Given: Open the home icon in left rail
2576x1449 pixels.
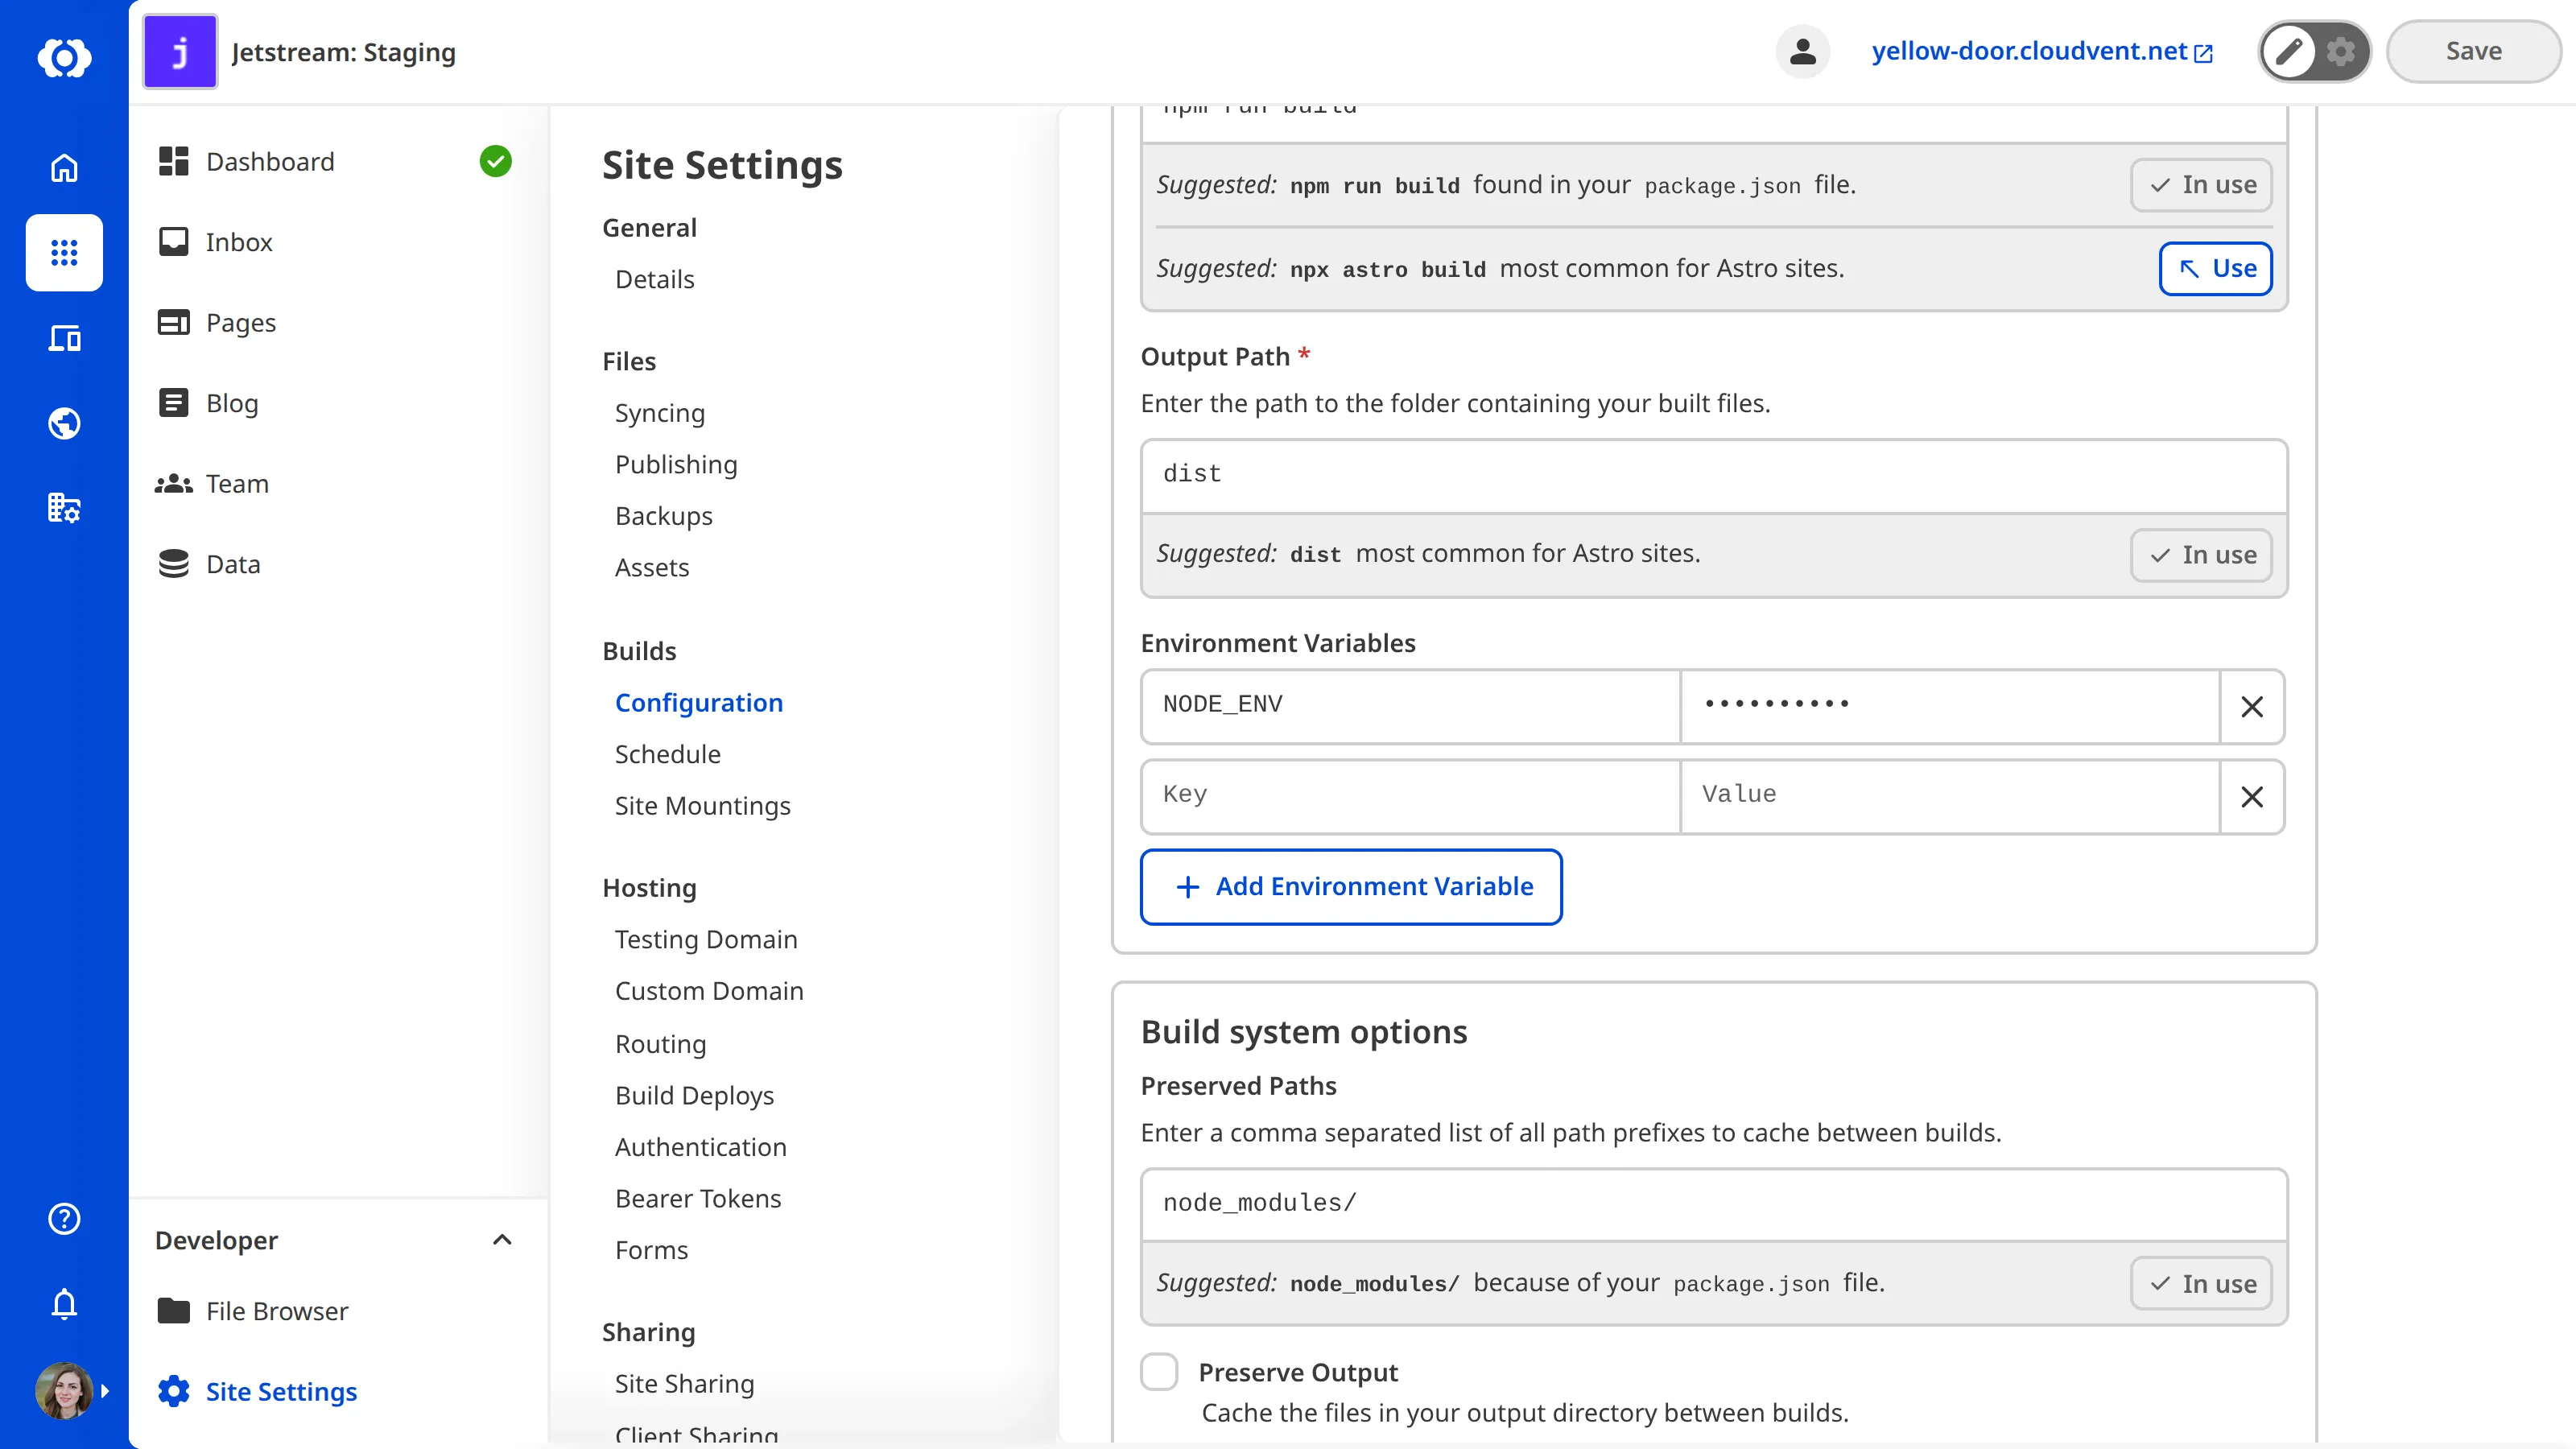Looking at the screenshot, I should (x=64, y=167).
